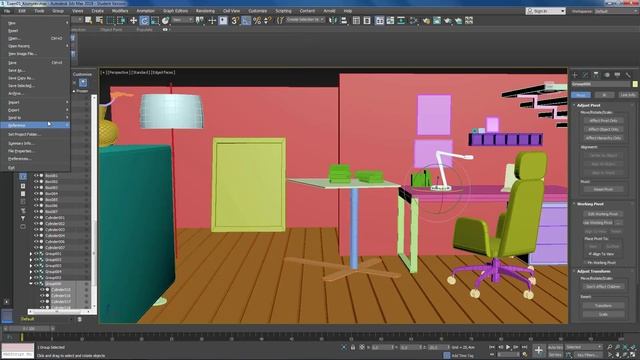Toggle the 3D Snaps button
Image resolution: width=640 pixels, height=360 pixels.
coord(235,20)
